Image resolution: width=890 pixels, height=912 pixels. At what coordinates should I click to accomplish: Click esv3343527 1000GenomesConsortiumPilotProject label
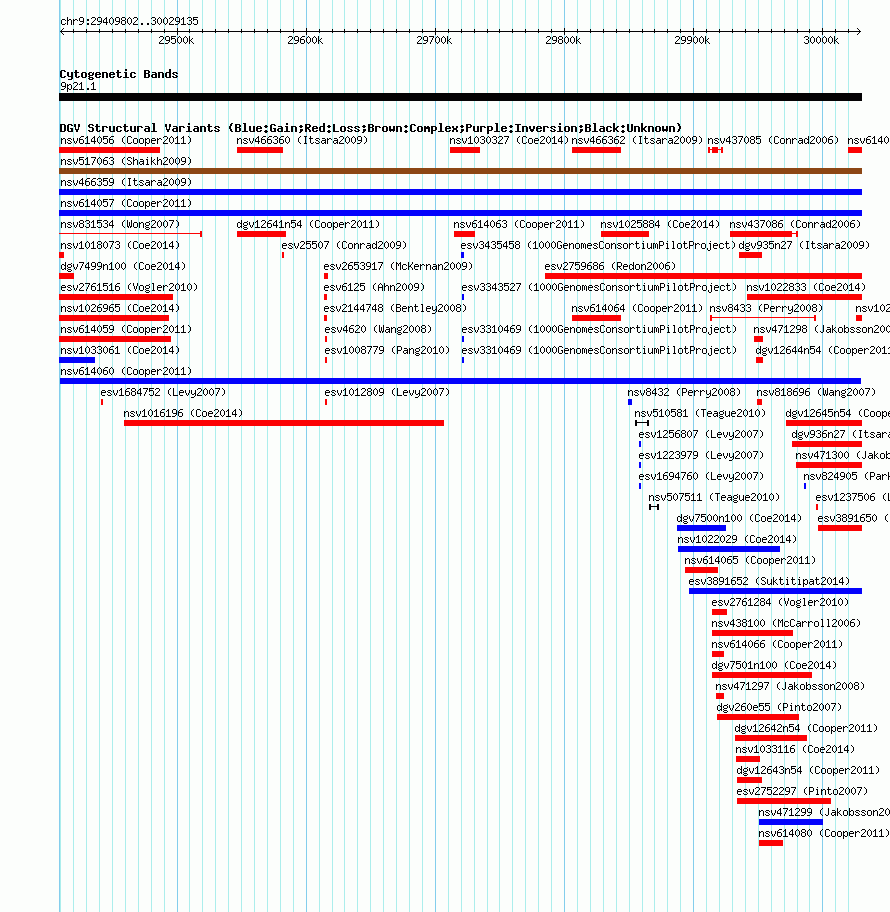(x=599, y=287)
